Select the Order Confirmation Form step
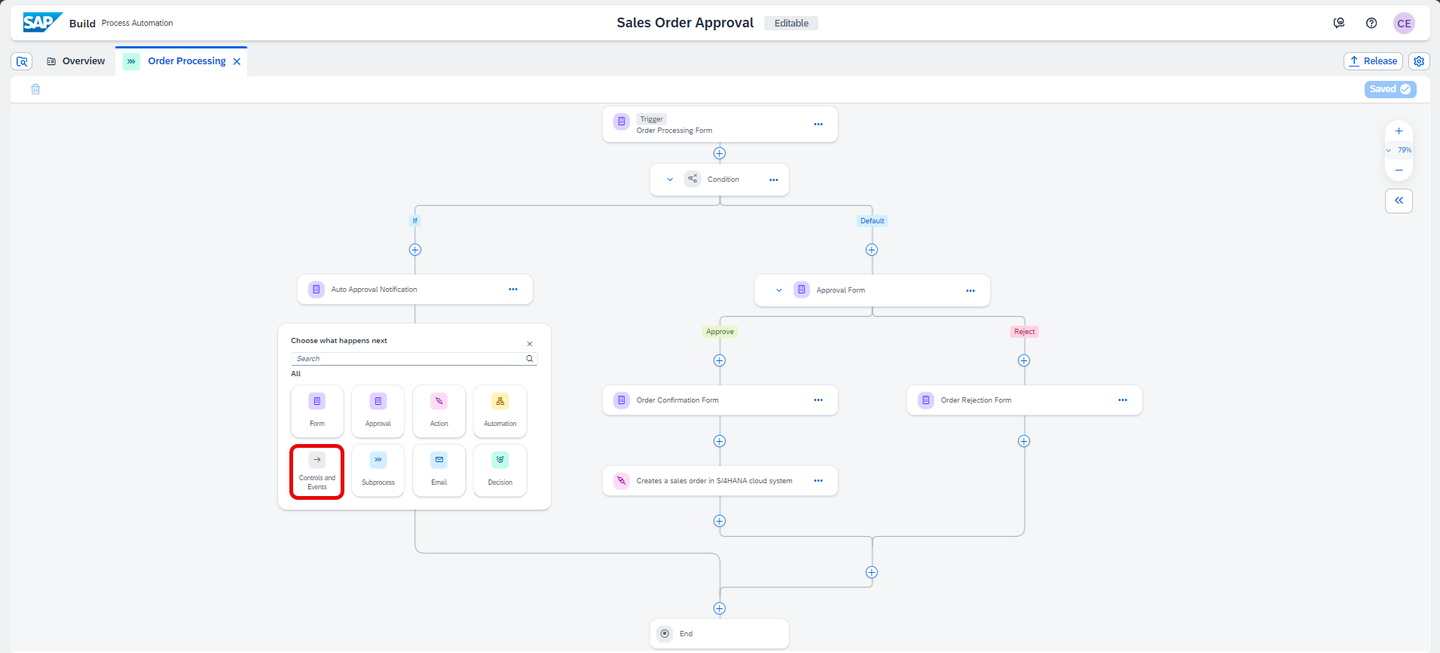 coord(720,400)
